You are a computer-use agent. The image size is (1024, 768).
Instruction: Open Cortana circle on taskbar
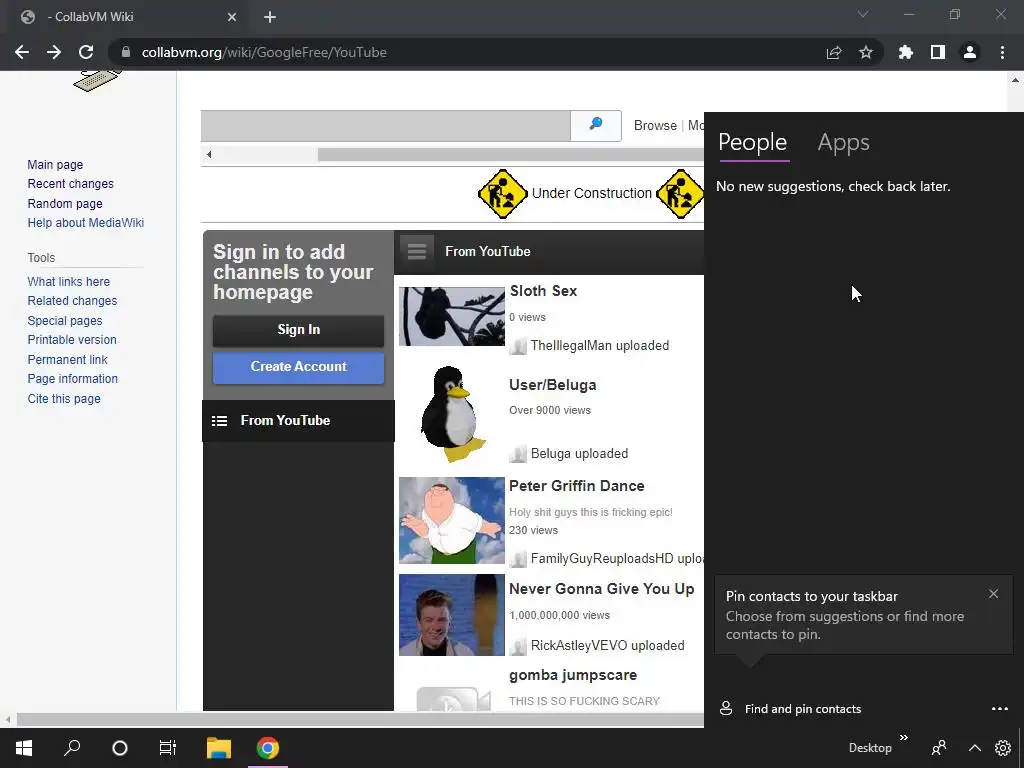(120, 748)
